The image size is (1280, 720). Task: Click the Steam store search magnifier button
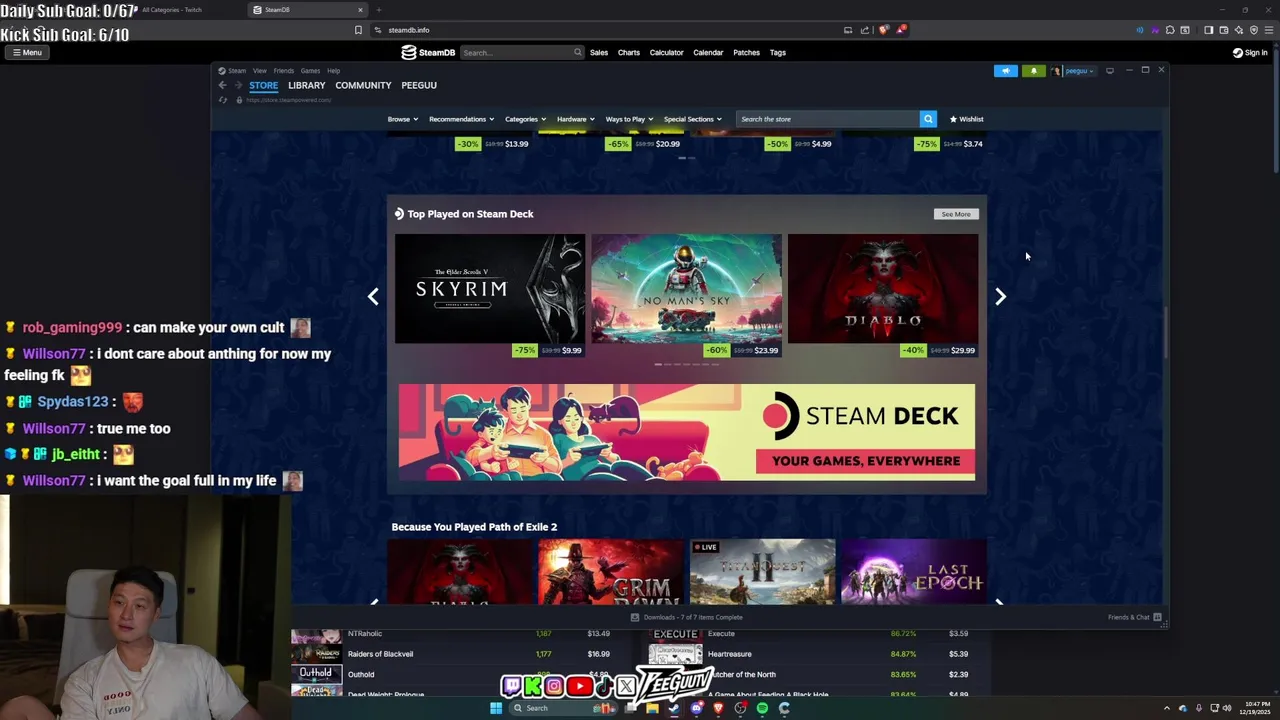[928, 119]
